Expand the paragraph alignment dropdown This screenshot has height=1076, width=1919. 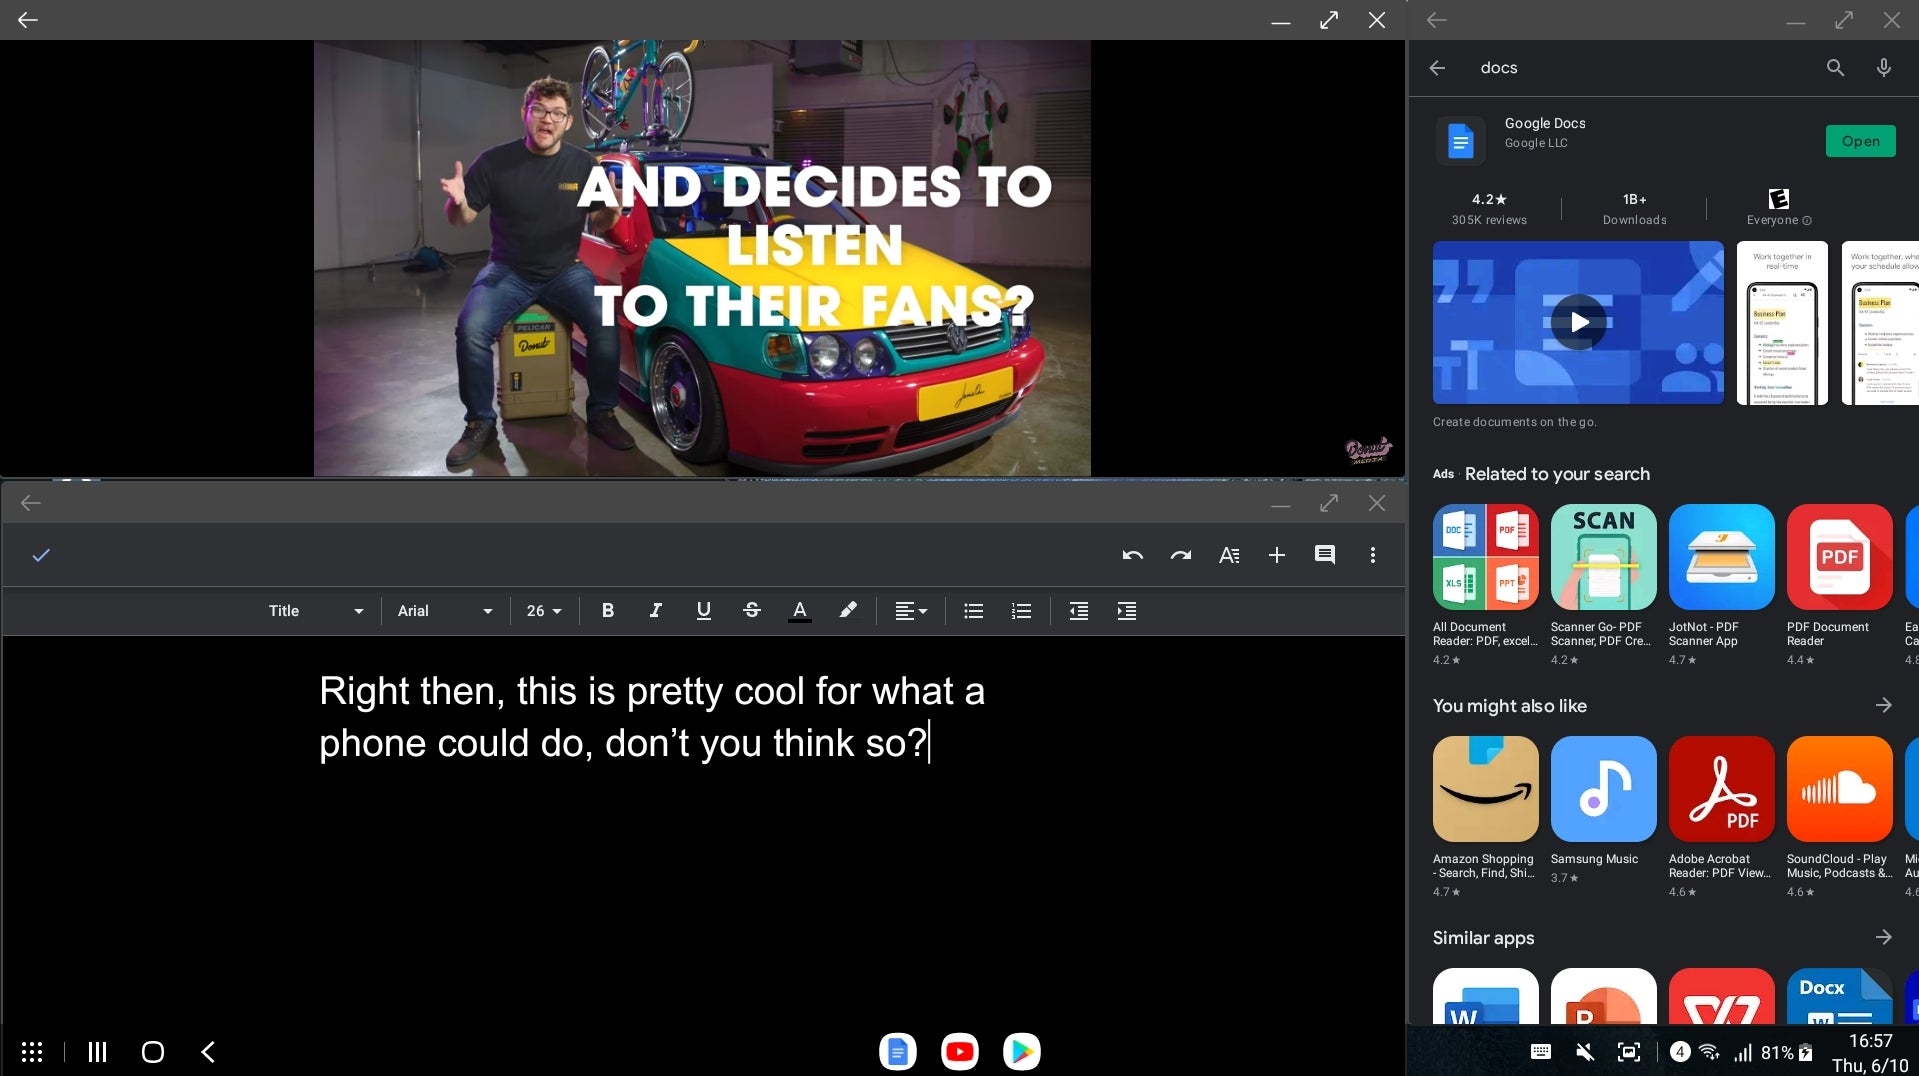(910, 611)
